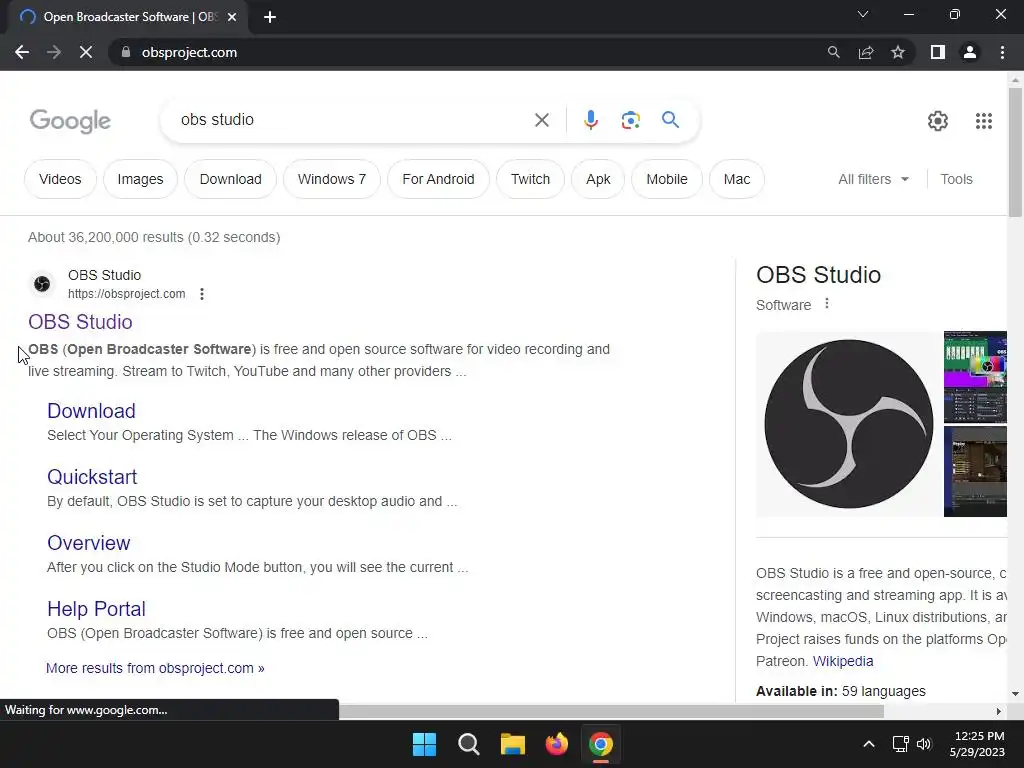Start voice search with microphone icon

[590, 120]
